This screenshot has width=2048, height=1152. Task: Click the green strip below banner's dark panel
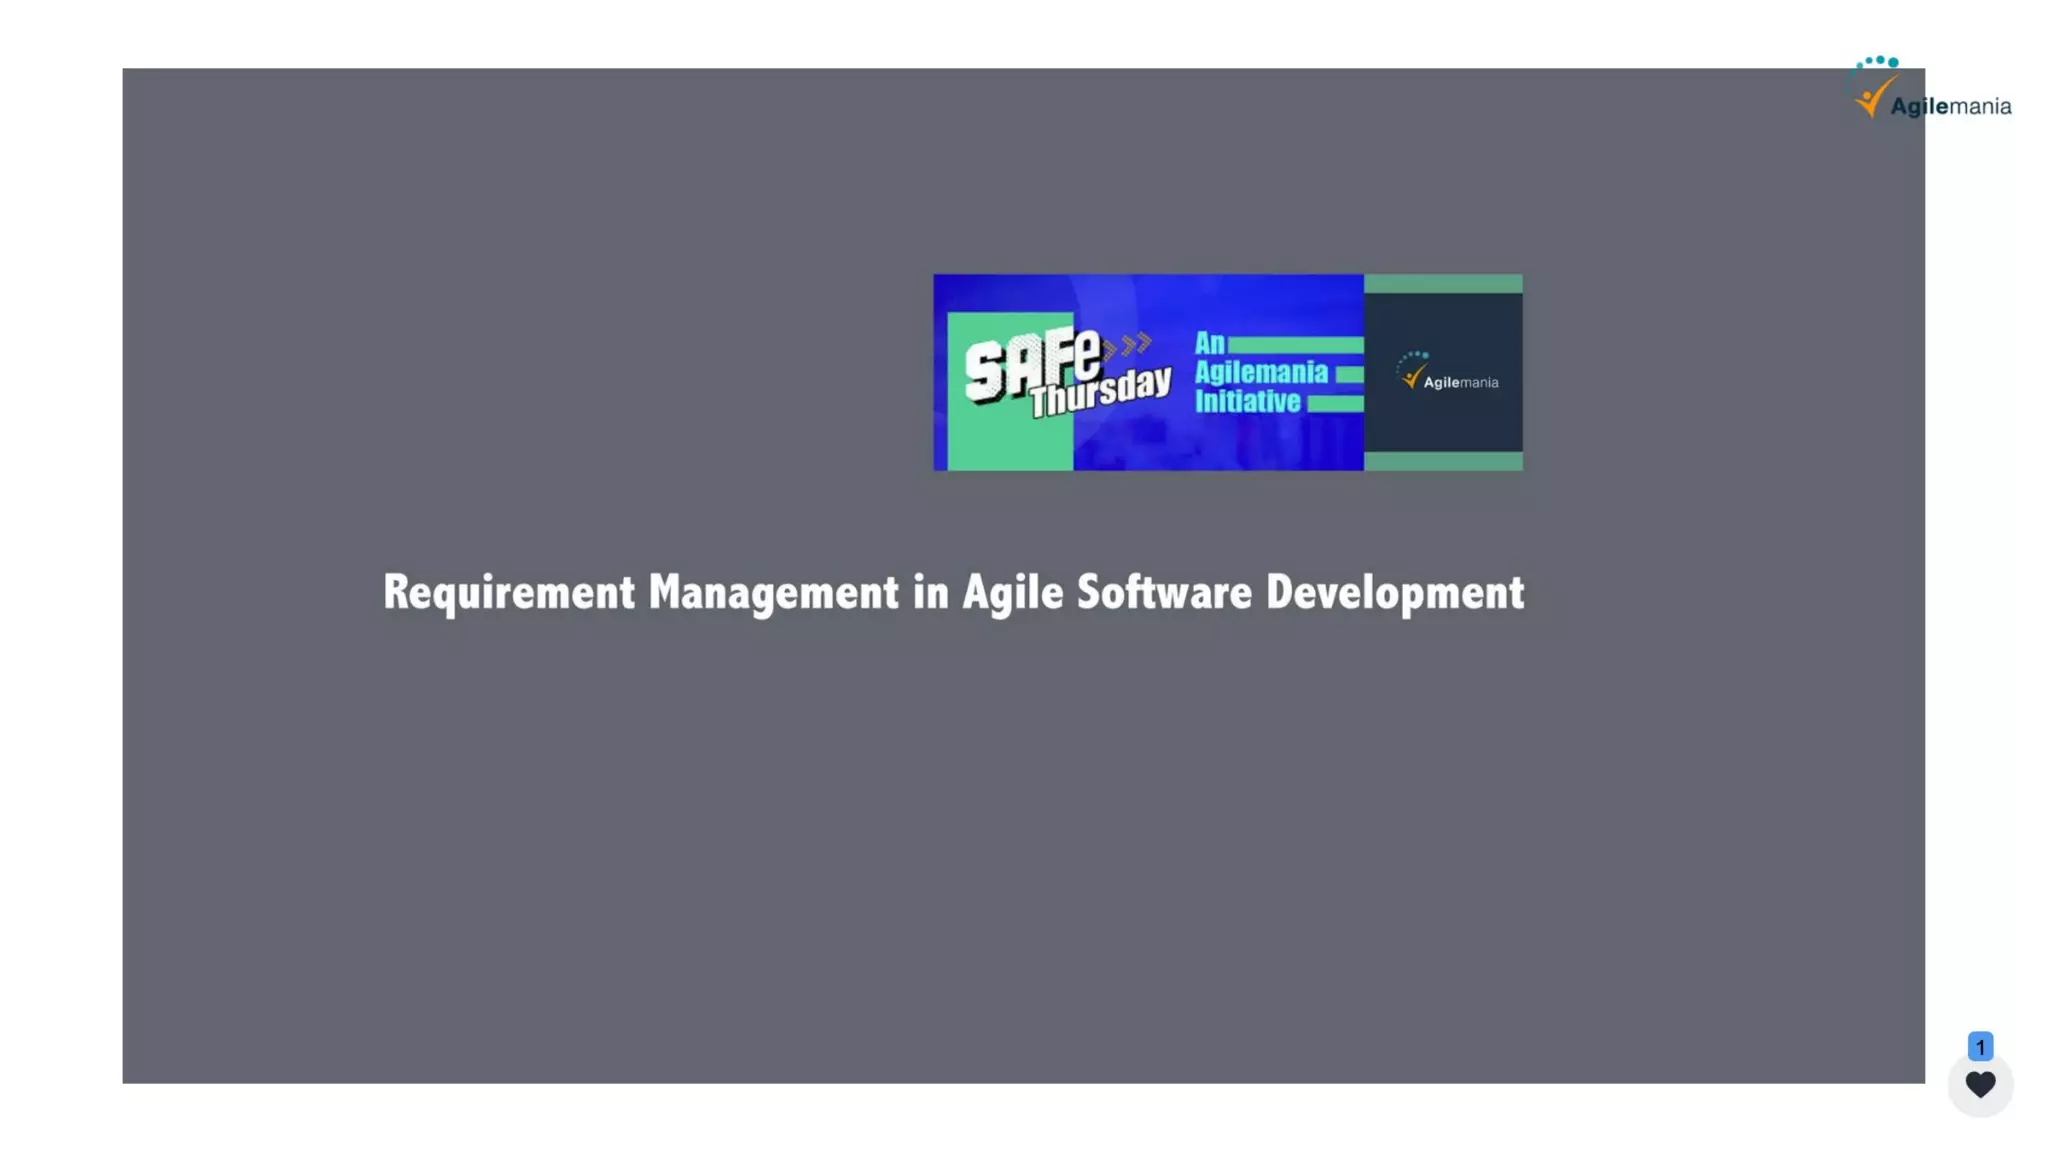coord(1443,461)
